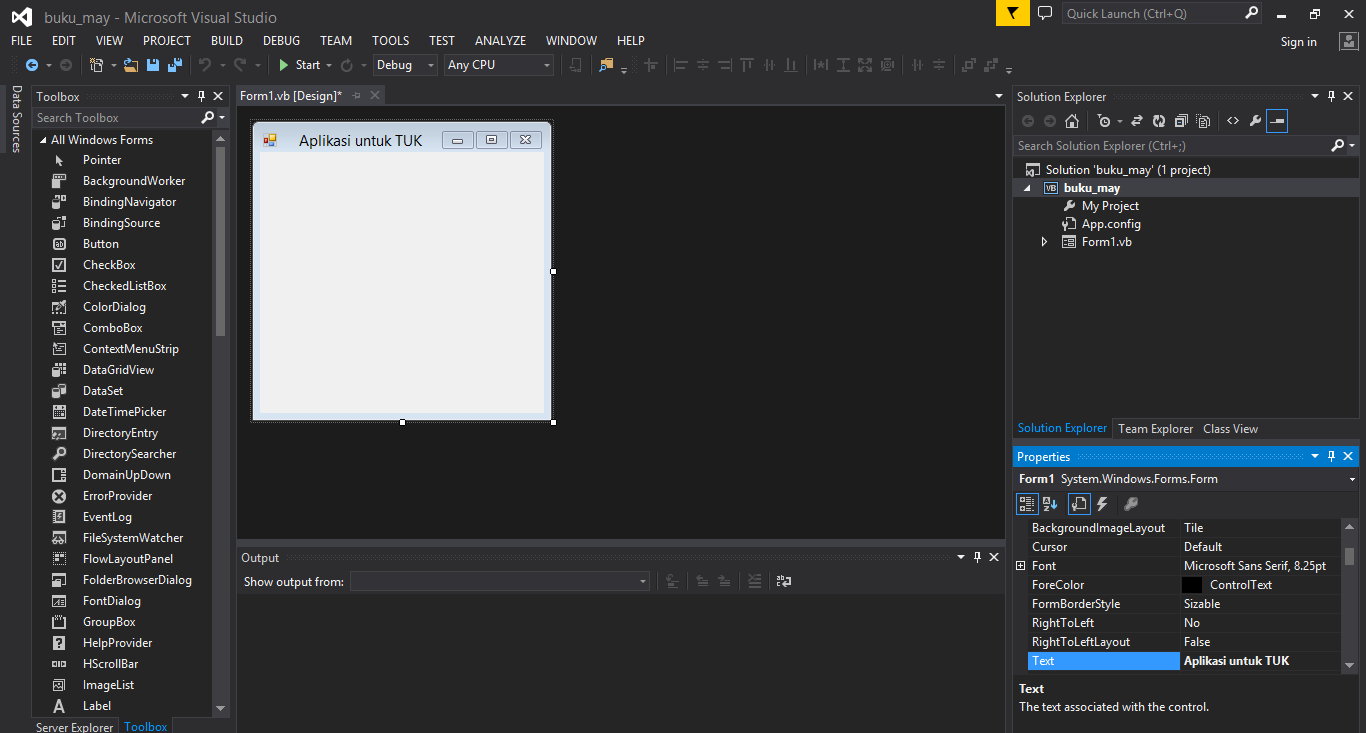Open the notifications flag icon
1366x733 pixels.
pyautogui.click(x=1012, y=13)
